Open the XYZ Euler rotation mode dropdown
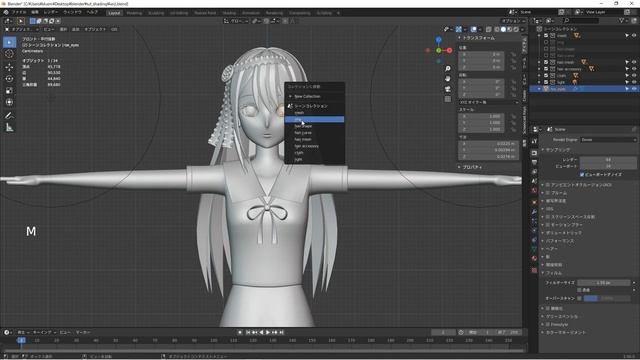This screenshot has width=640, height=360. point(489,102)
